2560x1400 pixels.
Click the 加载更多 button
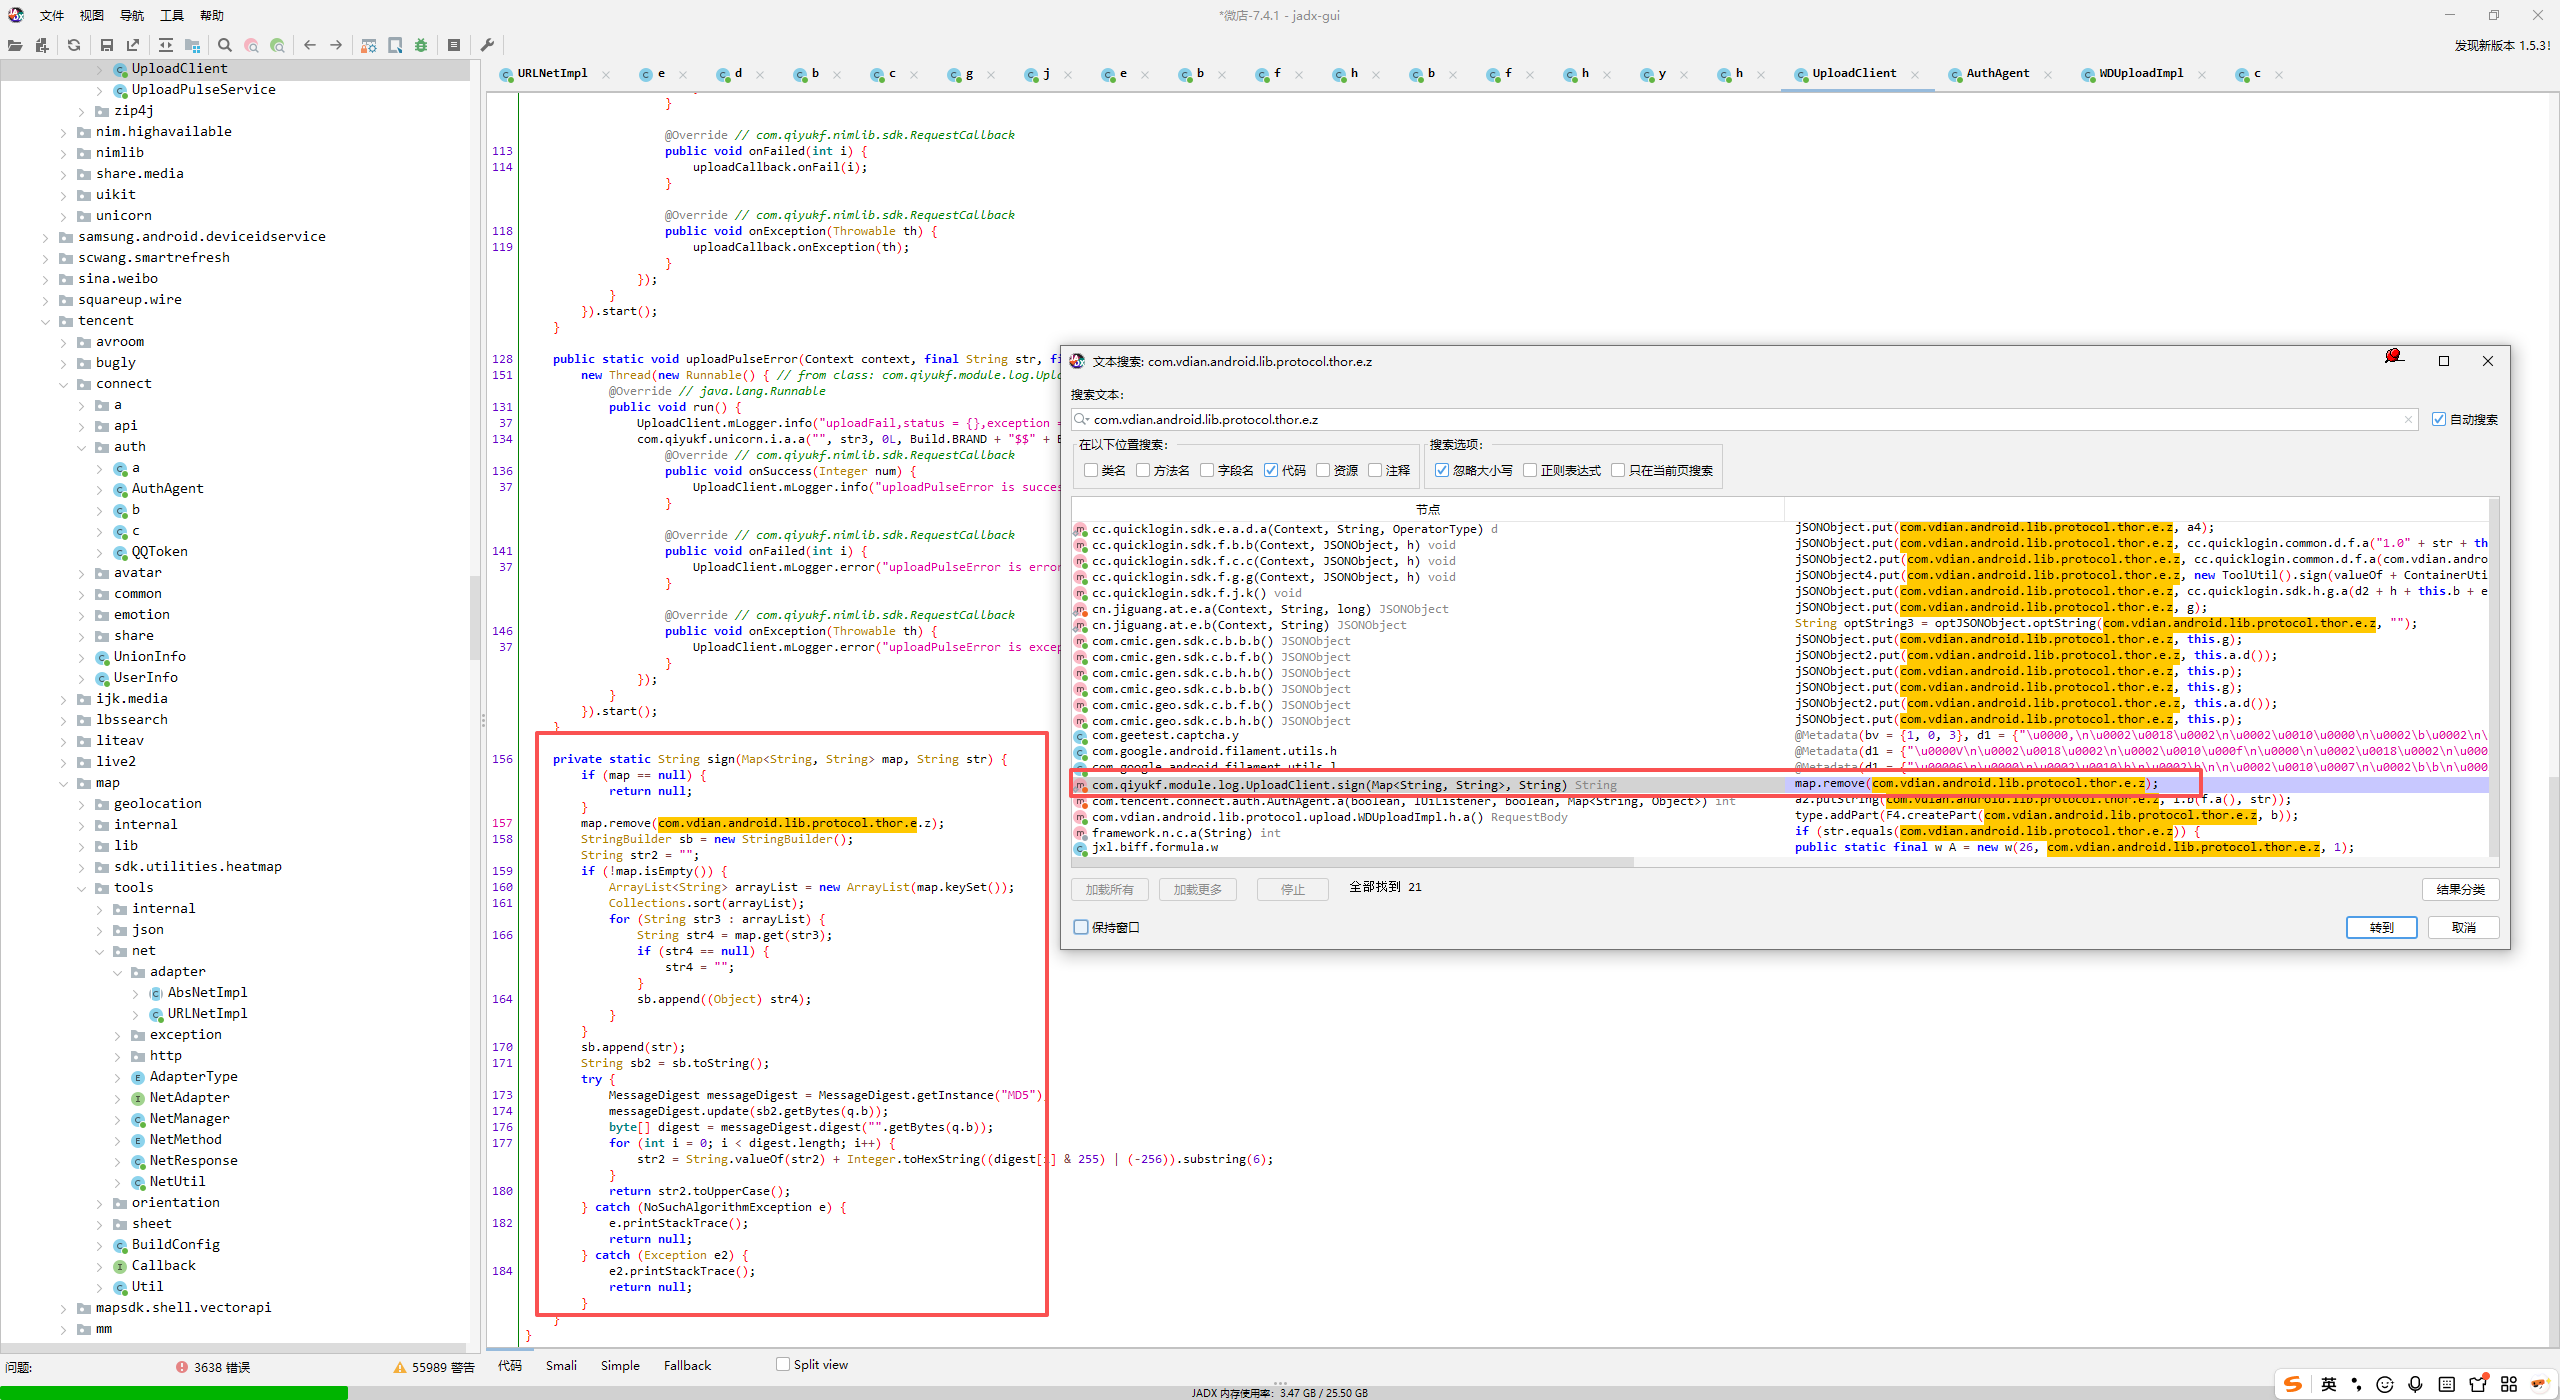[1197, 890]
